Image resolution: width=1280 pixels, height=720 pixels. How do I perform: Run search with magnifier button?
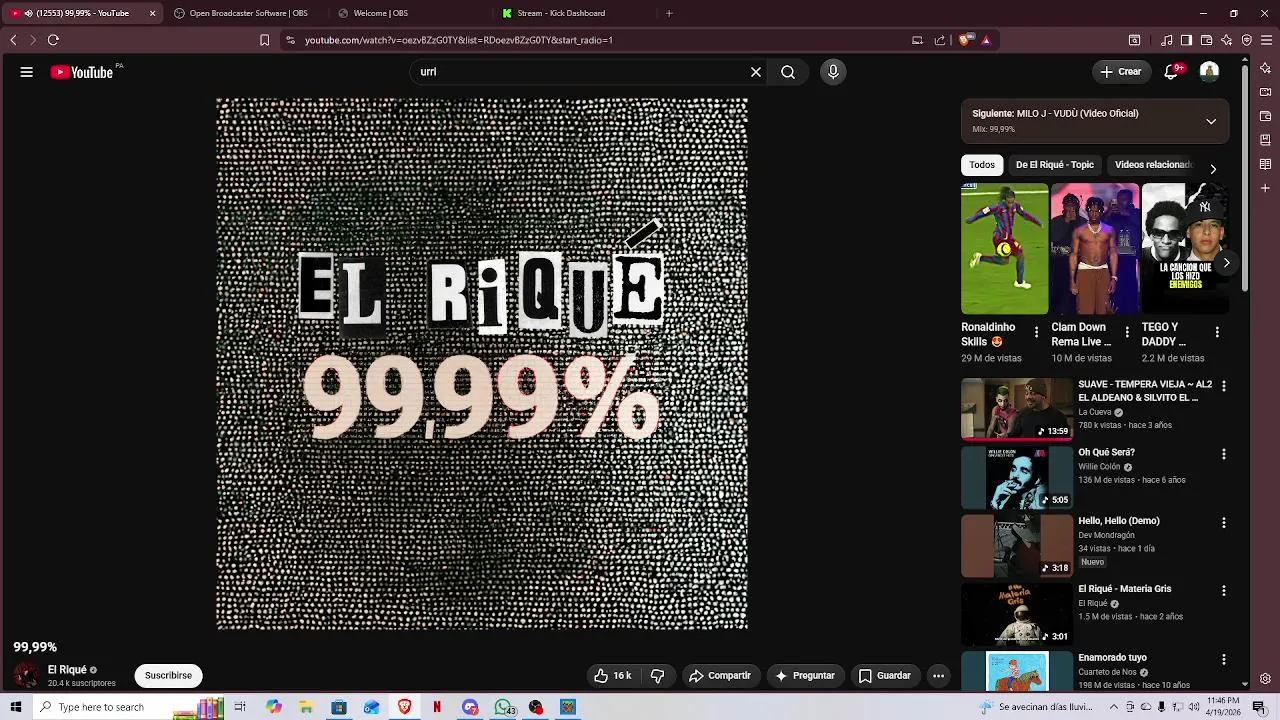click(788, 72)
